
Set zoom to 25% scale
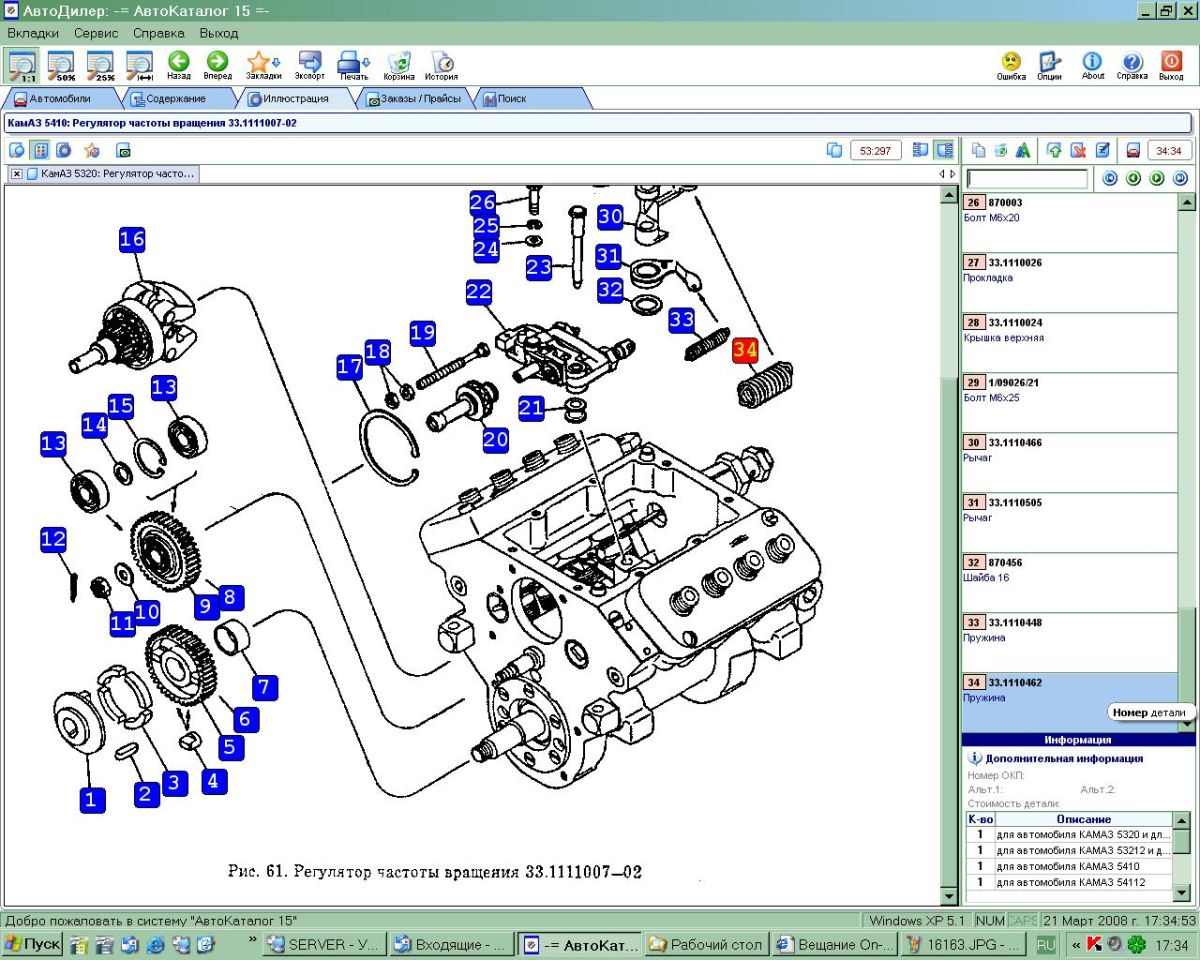(100, 65)
